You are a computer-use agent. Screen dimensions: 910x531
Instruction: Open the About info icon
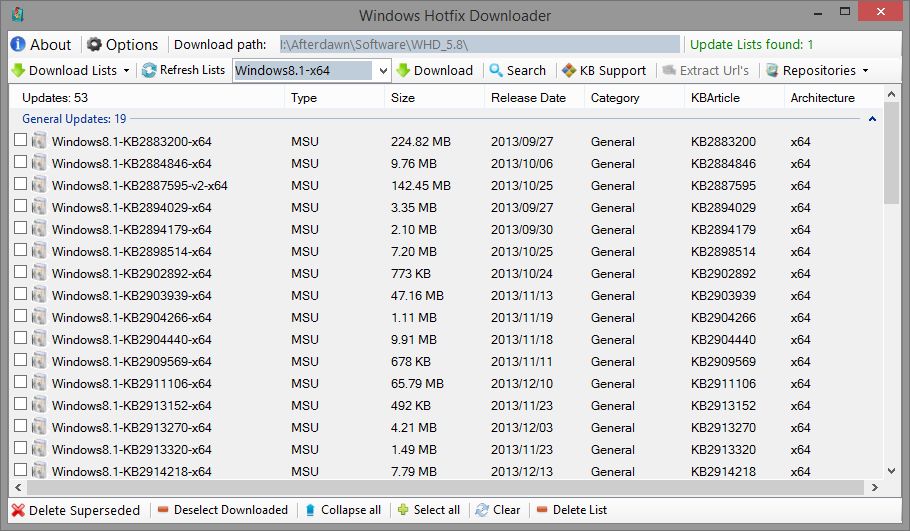click(x=18, y=44)
